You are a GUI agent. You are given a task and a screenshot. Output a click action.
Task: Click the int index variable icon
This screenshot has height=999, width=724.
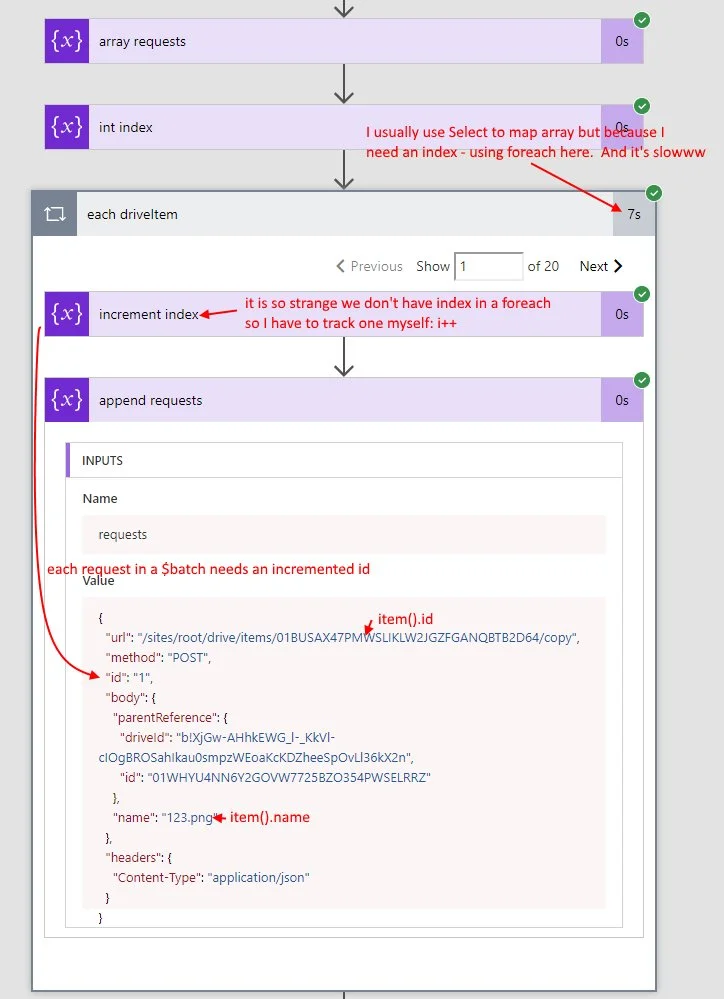[x=67, y=128]
